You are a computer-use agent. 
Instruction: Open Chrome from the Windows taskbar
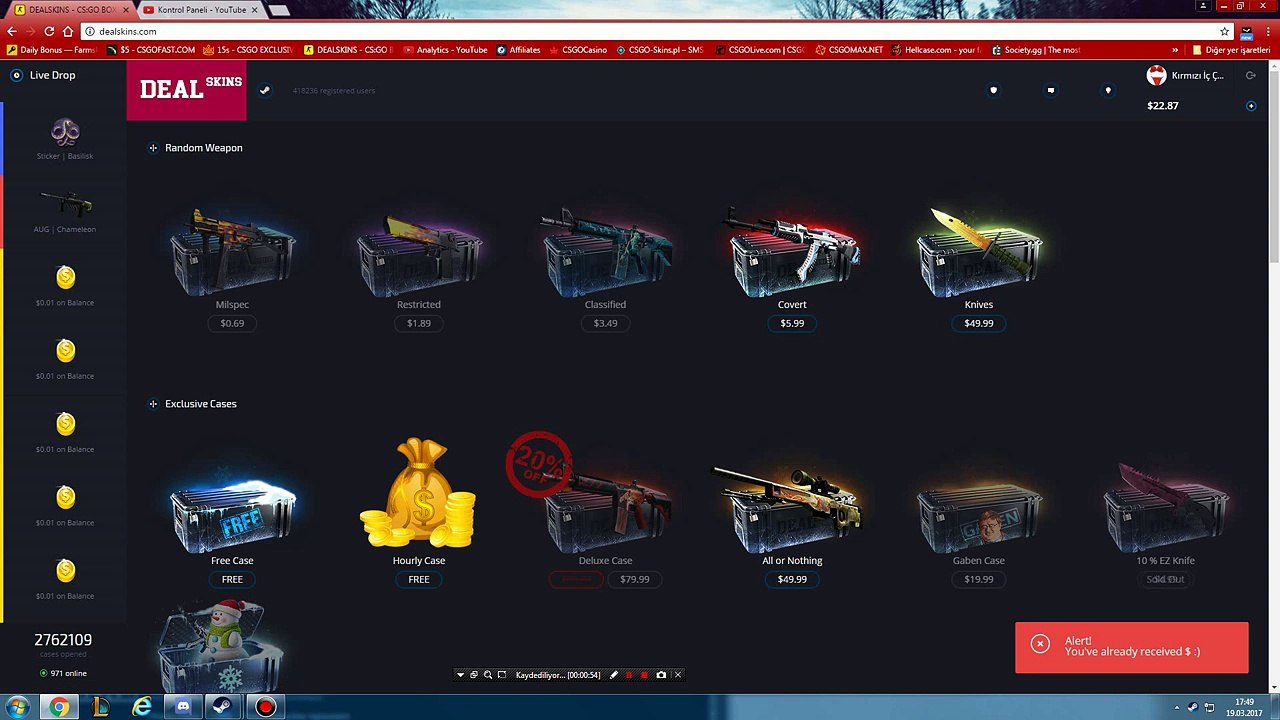click(59, 707)
